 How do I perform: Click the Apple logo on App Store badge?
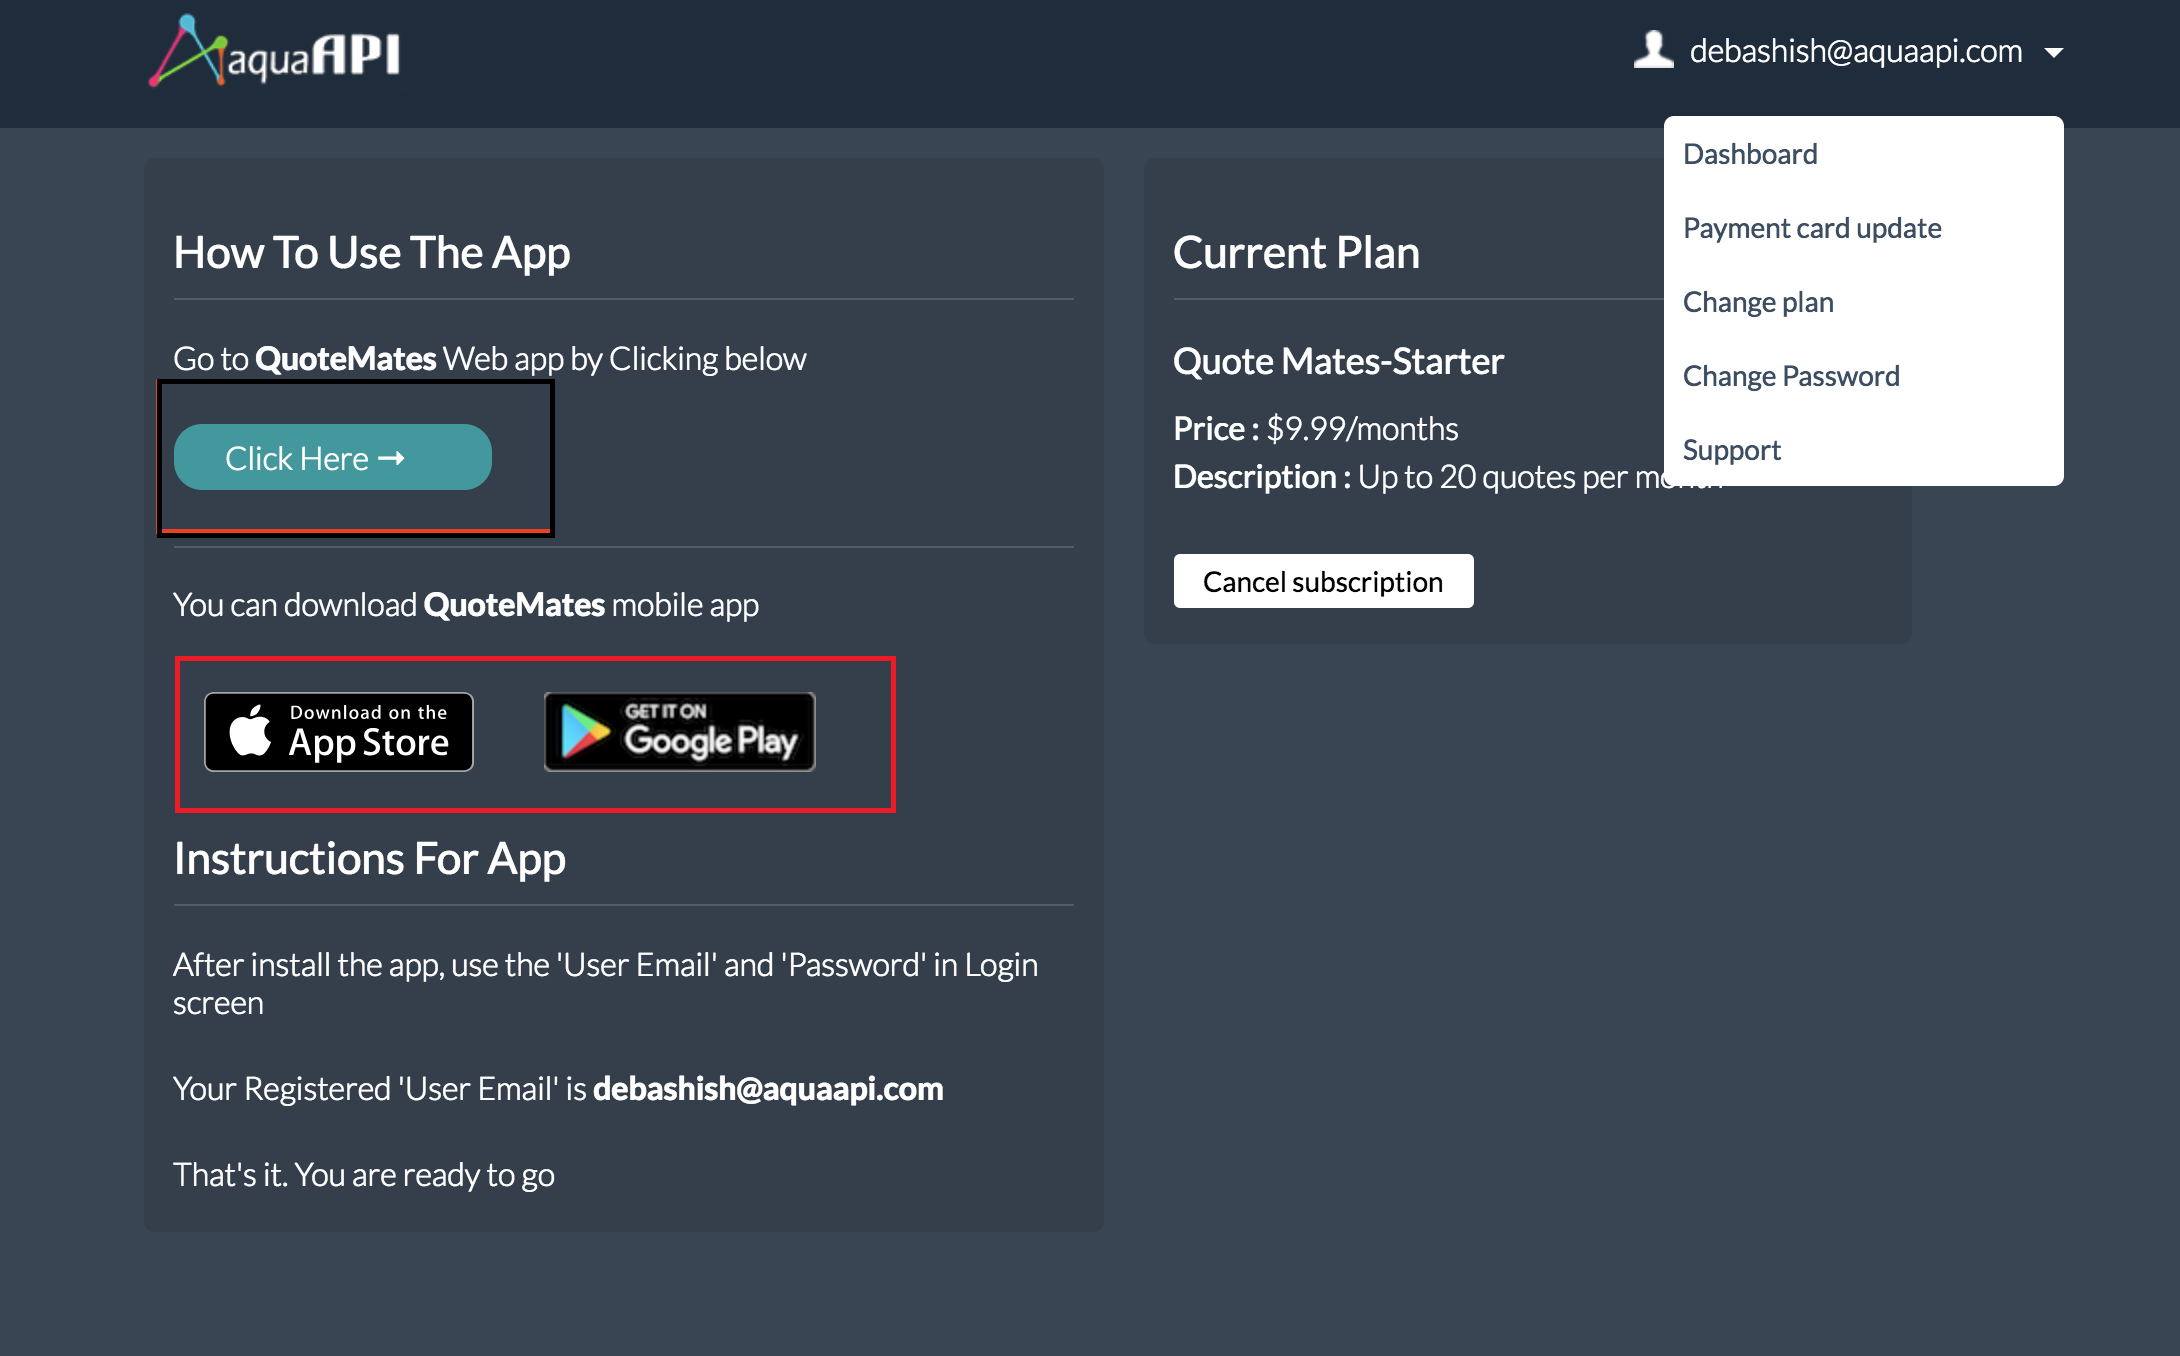coord(250,732)
